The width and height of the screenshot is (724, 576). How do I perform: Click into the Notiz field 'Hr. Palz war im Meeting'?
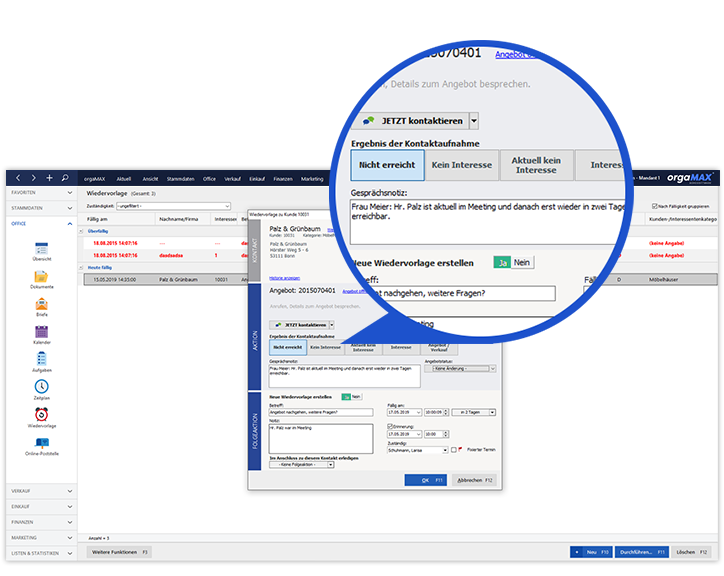point(321,439)
